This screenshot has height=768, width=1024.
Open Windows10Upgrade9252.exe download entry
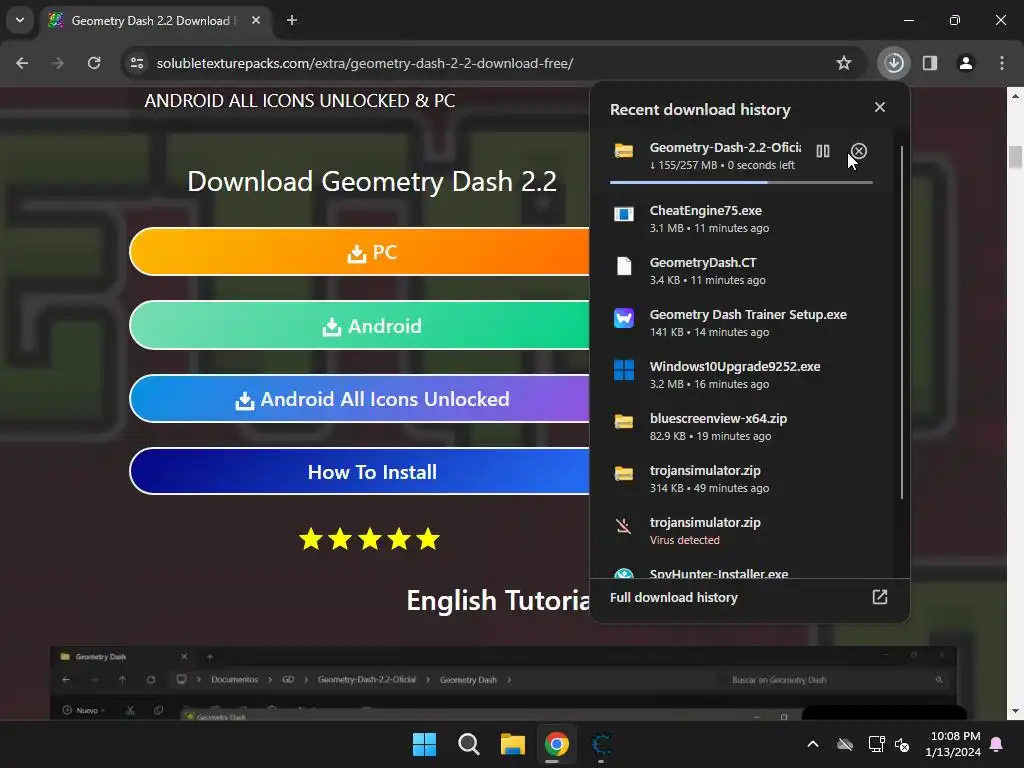tap(741, 375)
